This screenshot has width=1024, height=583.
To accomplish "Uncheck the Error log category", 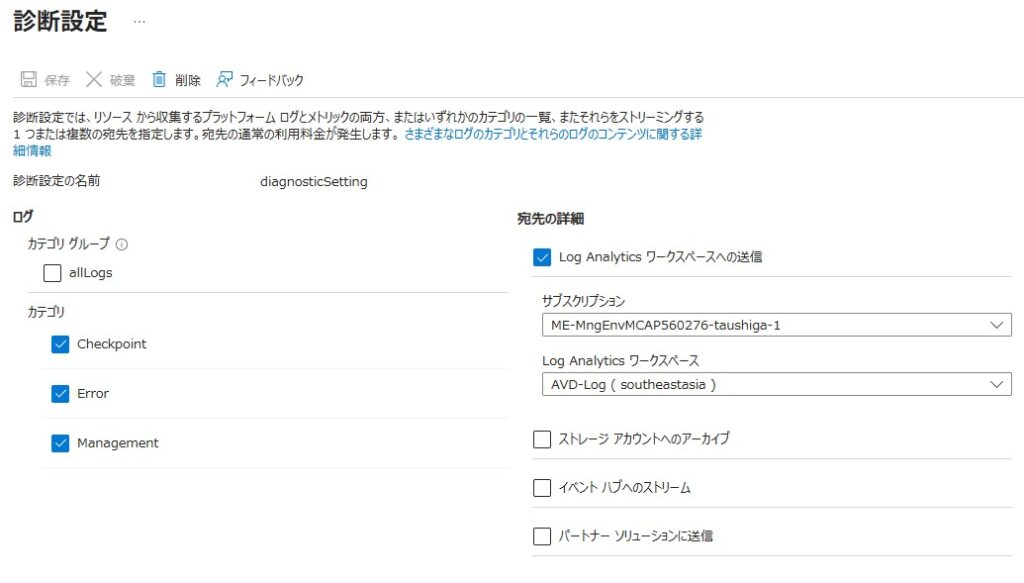I will click(60, 394).
